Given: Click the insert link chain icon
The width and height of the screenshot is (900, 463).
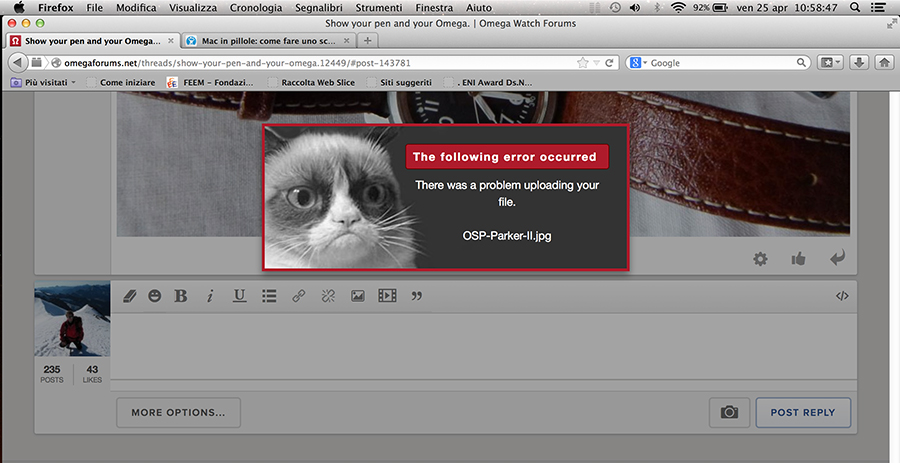Looking at the screenshot, I should (x=298, y=296).
